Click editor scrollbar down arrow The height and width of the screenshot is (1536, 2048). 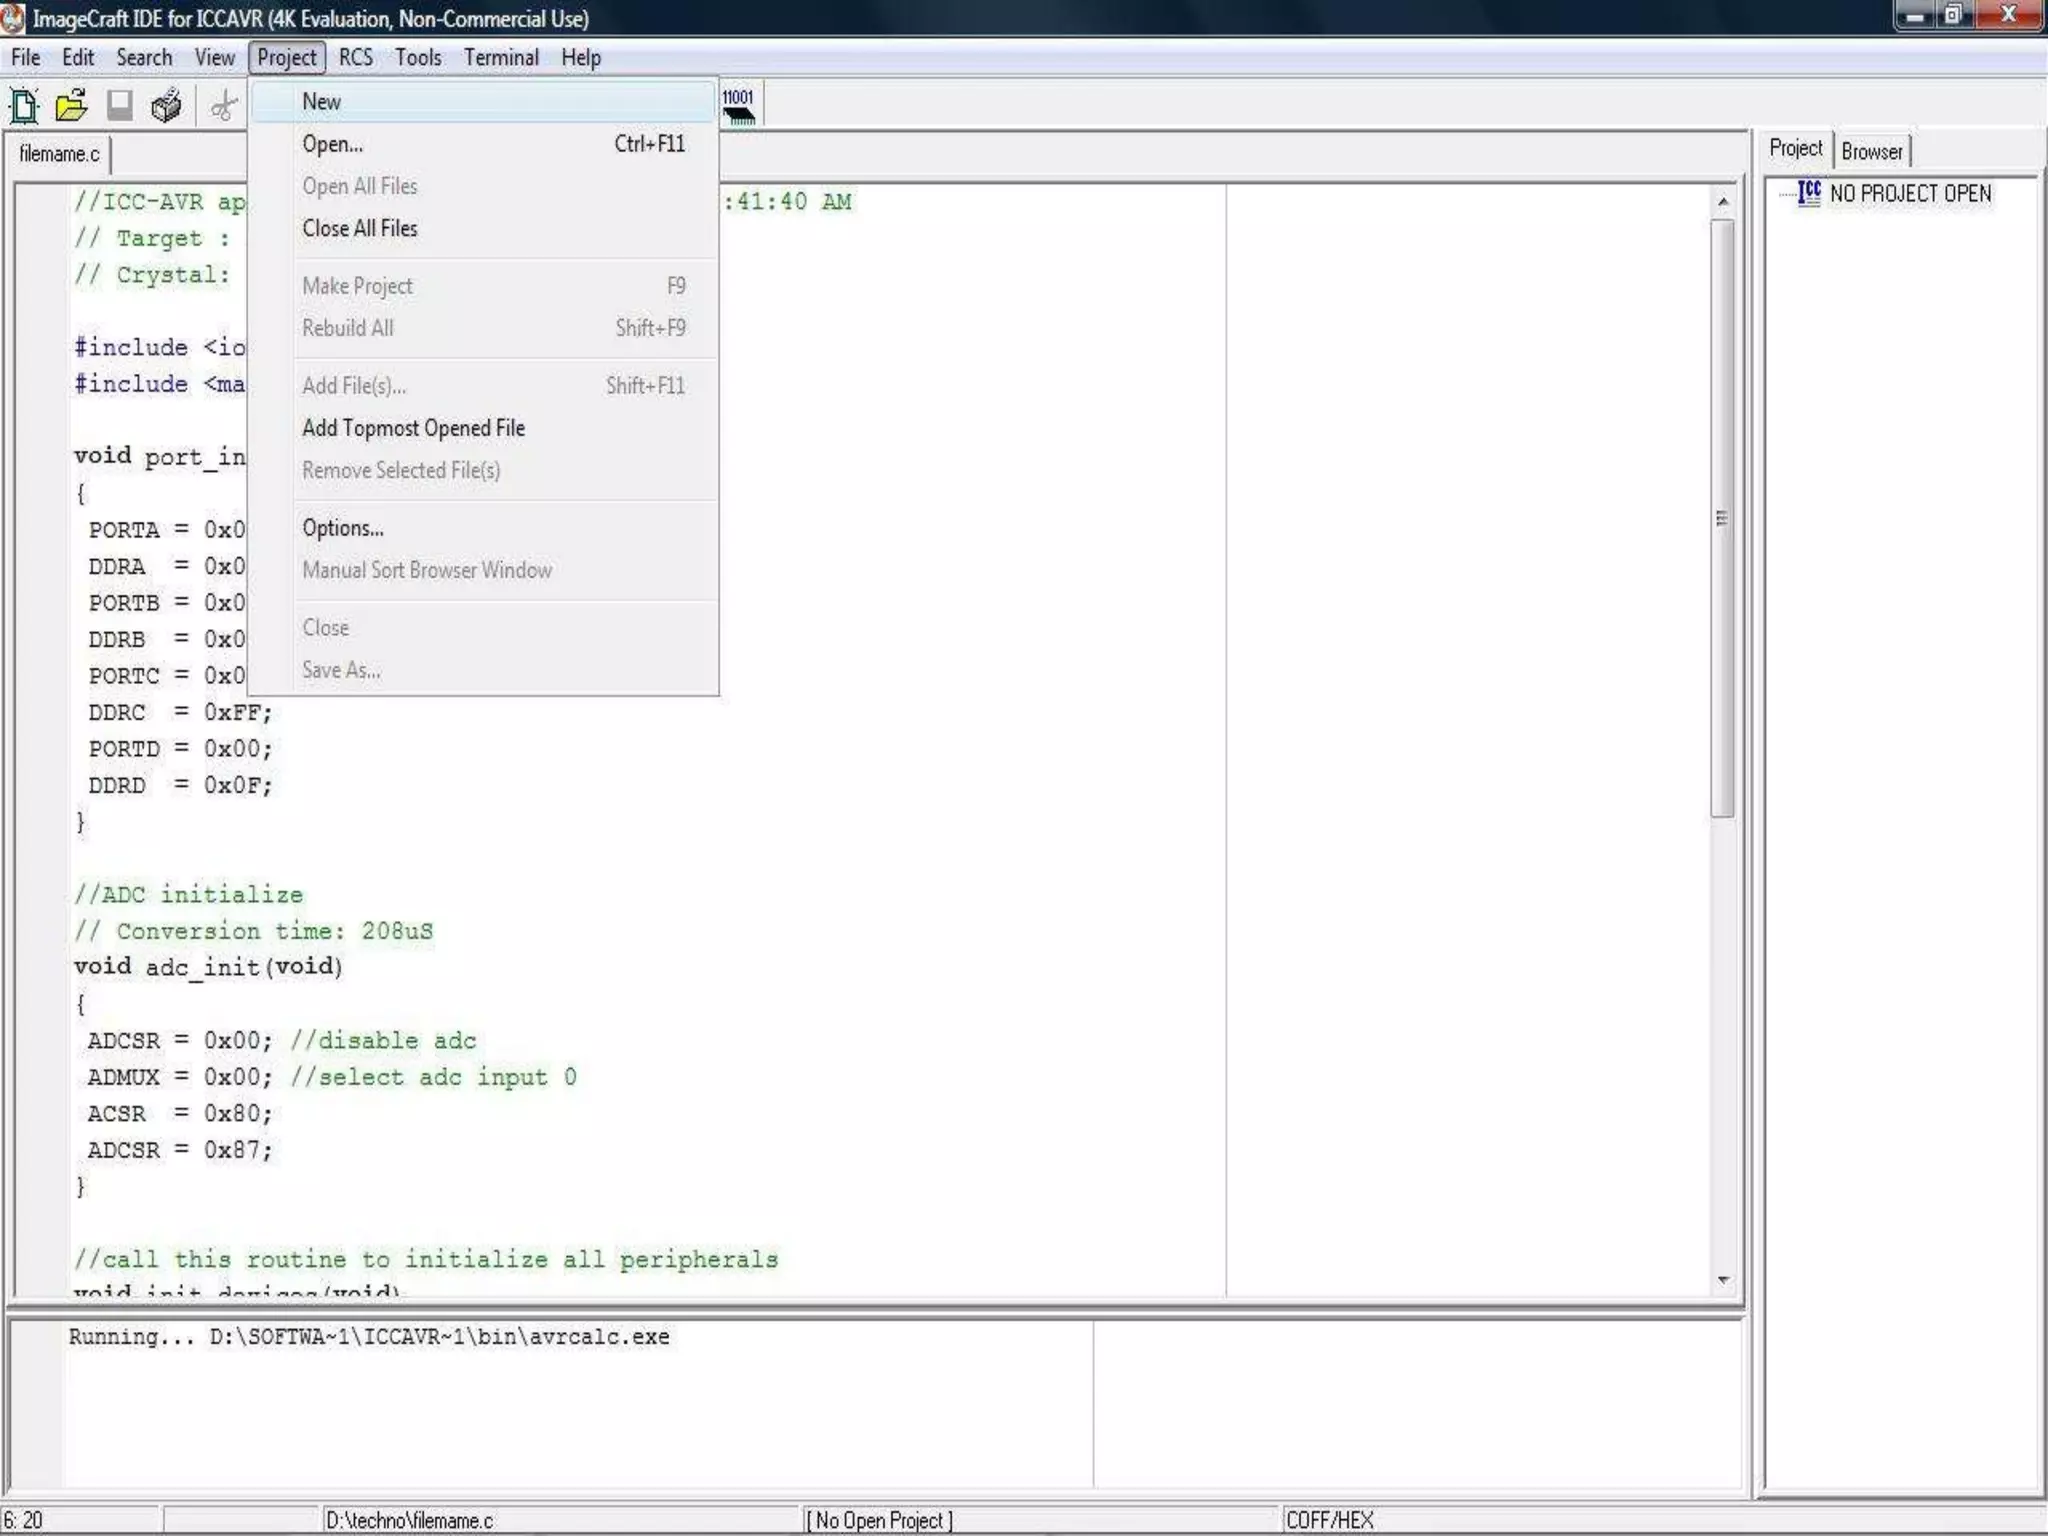1723,1280
